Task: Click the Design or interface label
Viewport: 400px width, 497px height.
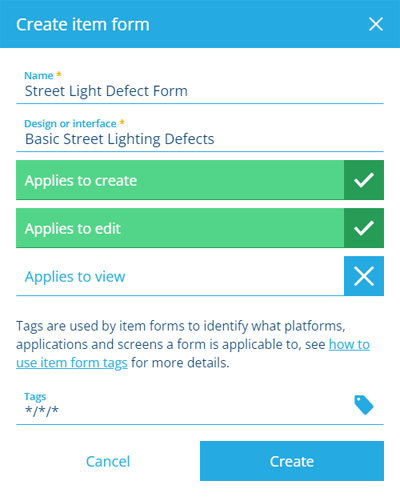Action: point(70,124)
